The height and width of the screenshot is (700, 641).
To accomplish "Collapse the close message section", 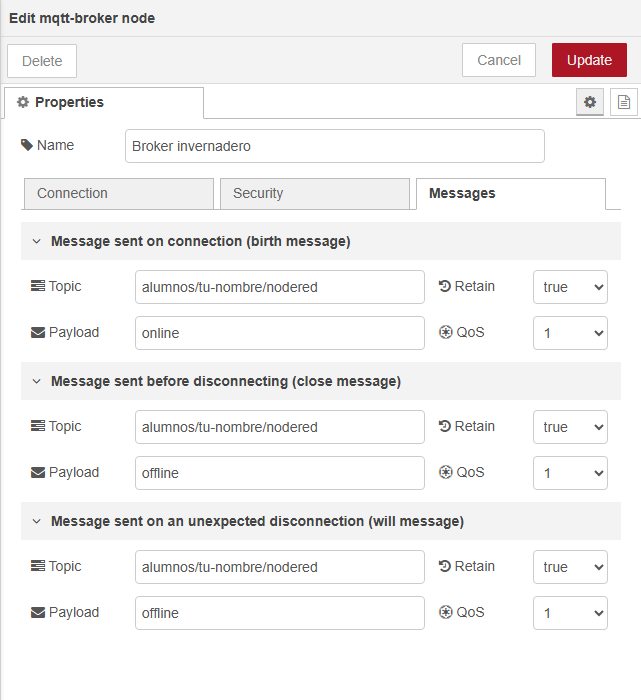I will click(37, 381).
